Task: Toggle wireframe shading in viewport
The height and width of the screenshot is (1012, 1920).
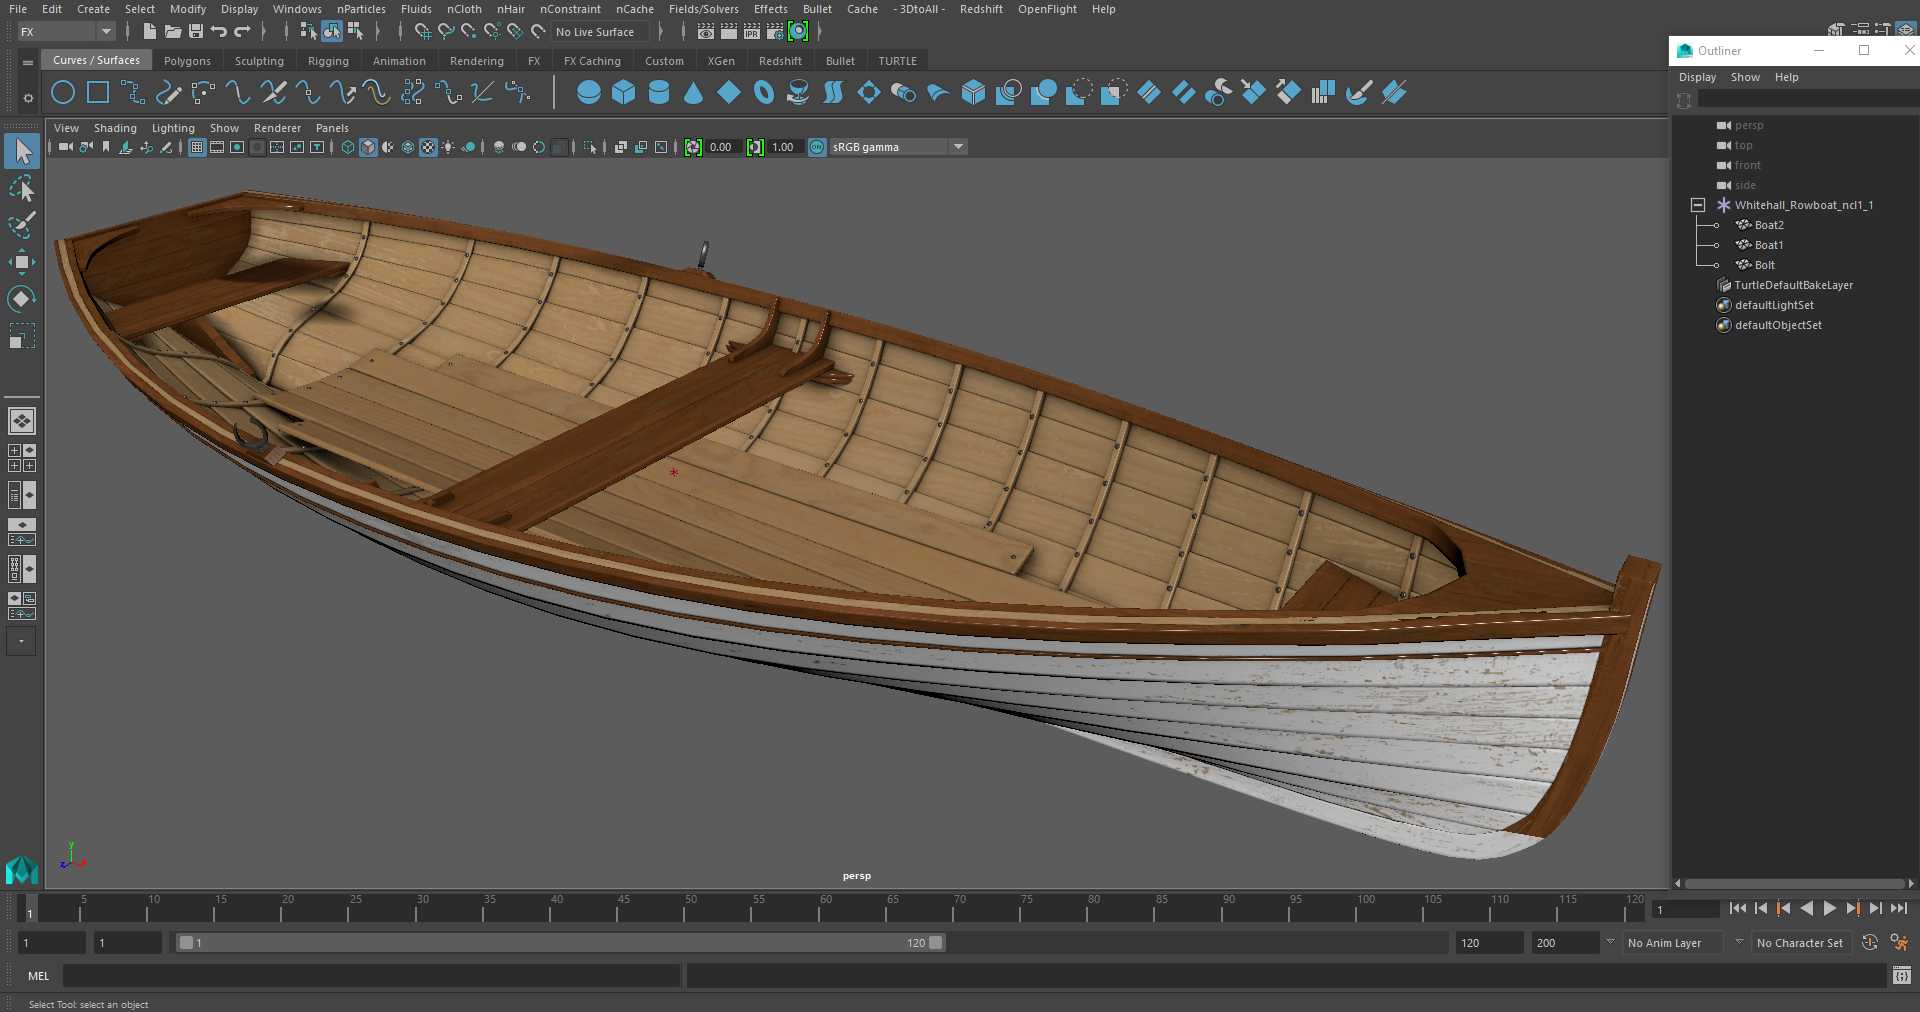Action: pos(348,147)
